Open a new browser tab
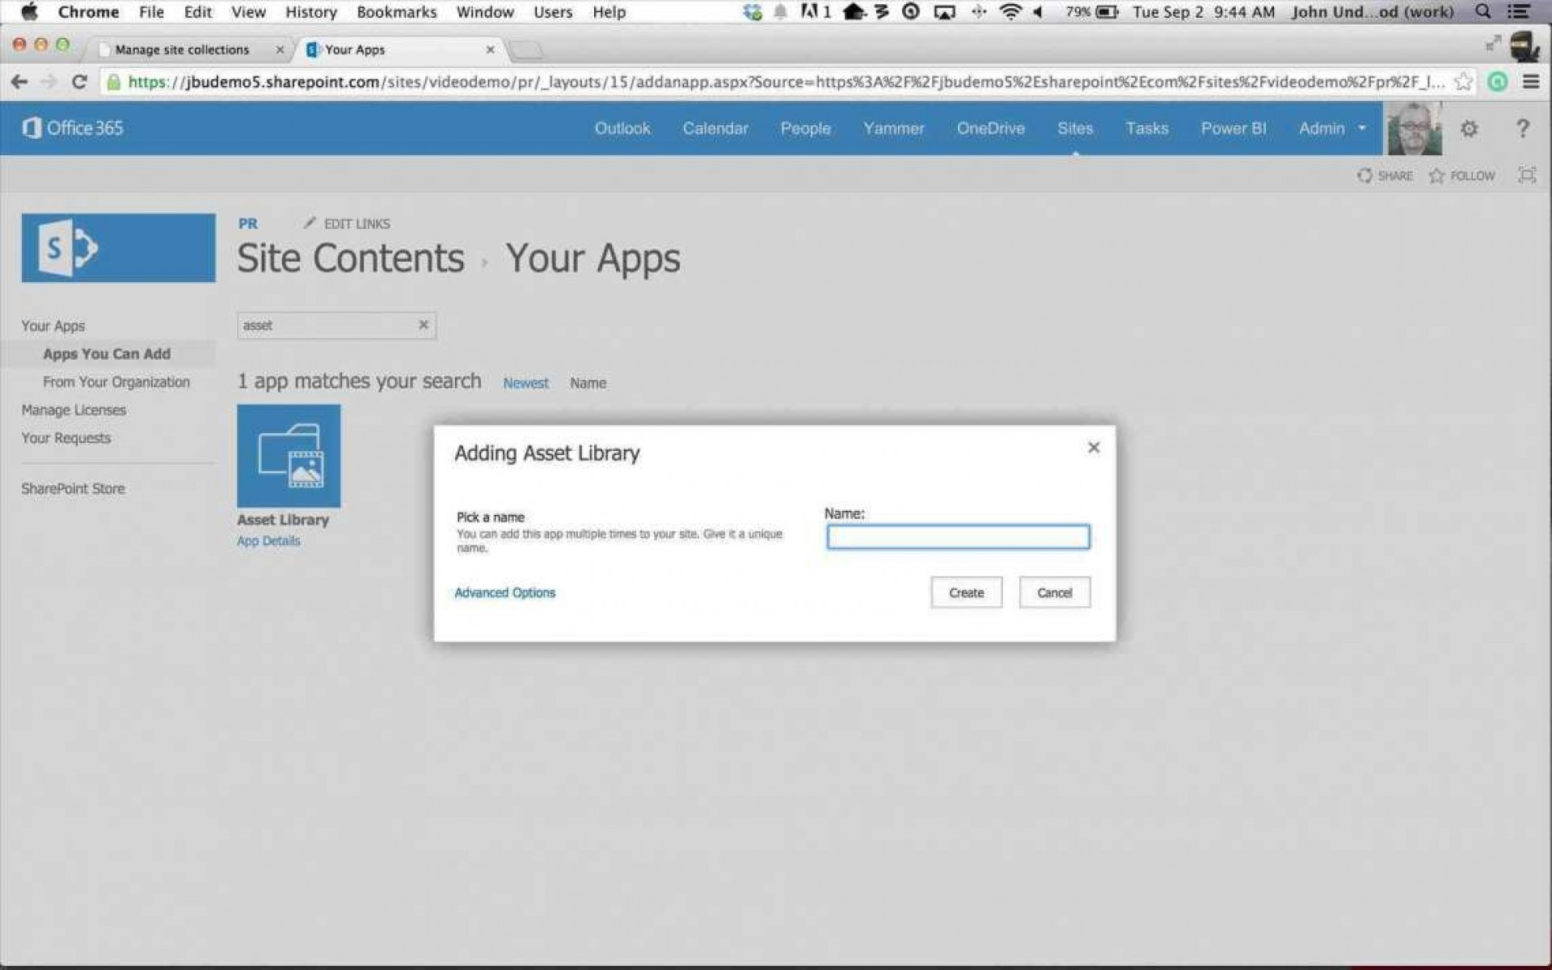The width and height of the screenshot is (1552, 970). (x=526, y=50)
